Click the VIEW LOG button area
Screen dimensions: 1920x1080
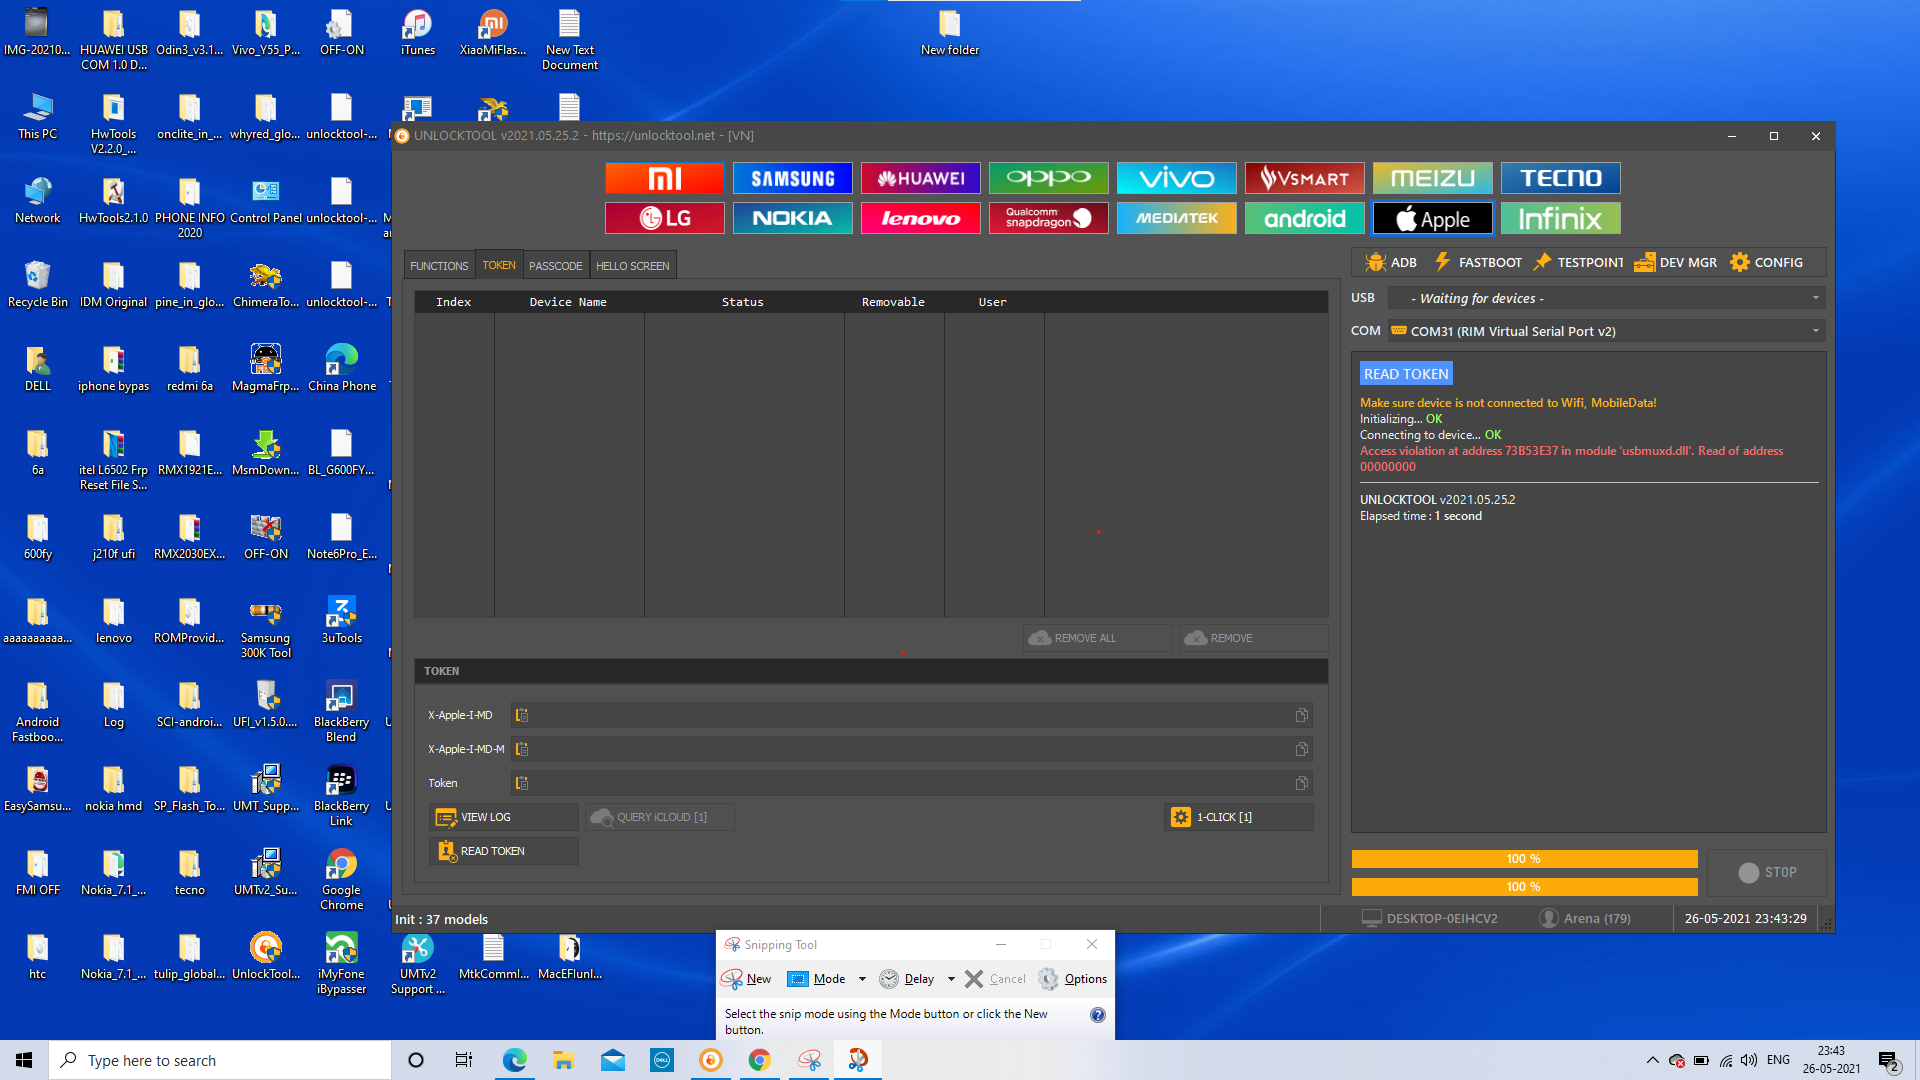point(502,816)
